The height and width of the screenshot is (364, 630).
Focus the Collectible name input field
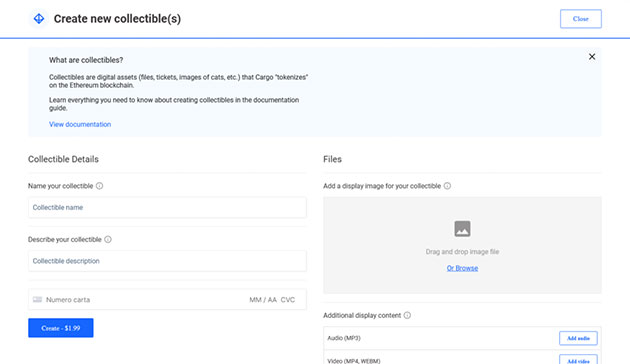[167, 207]
